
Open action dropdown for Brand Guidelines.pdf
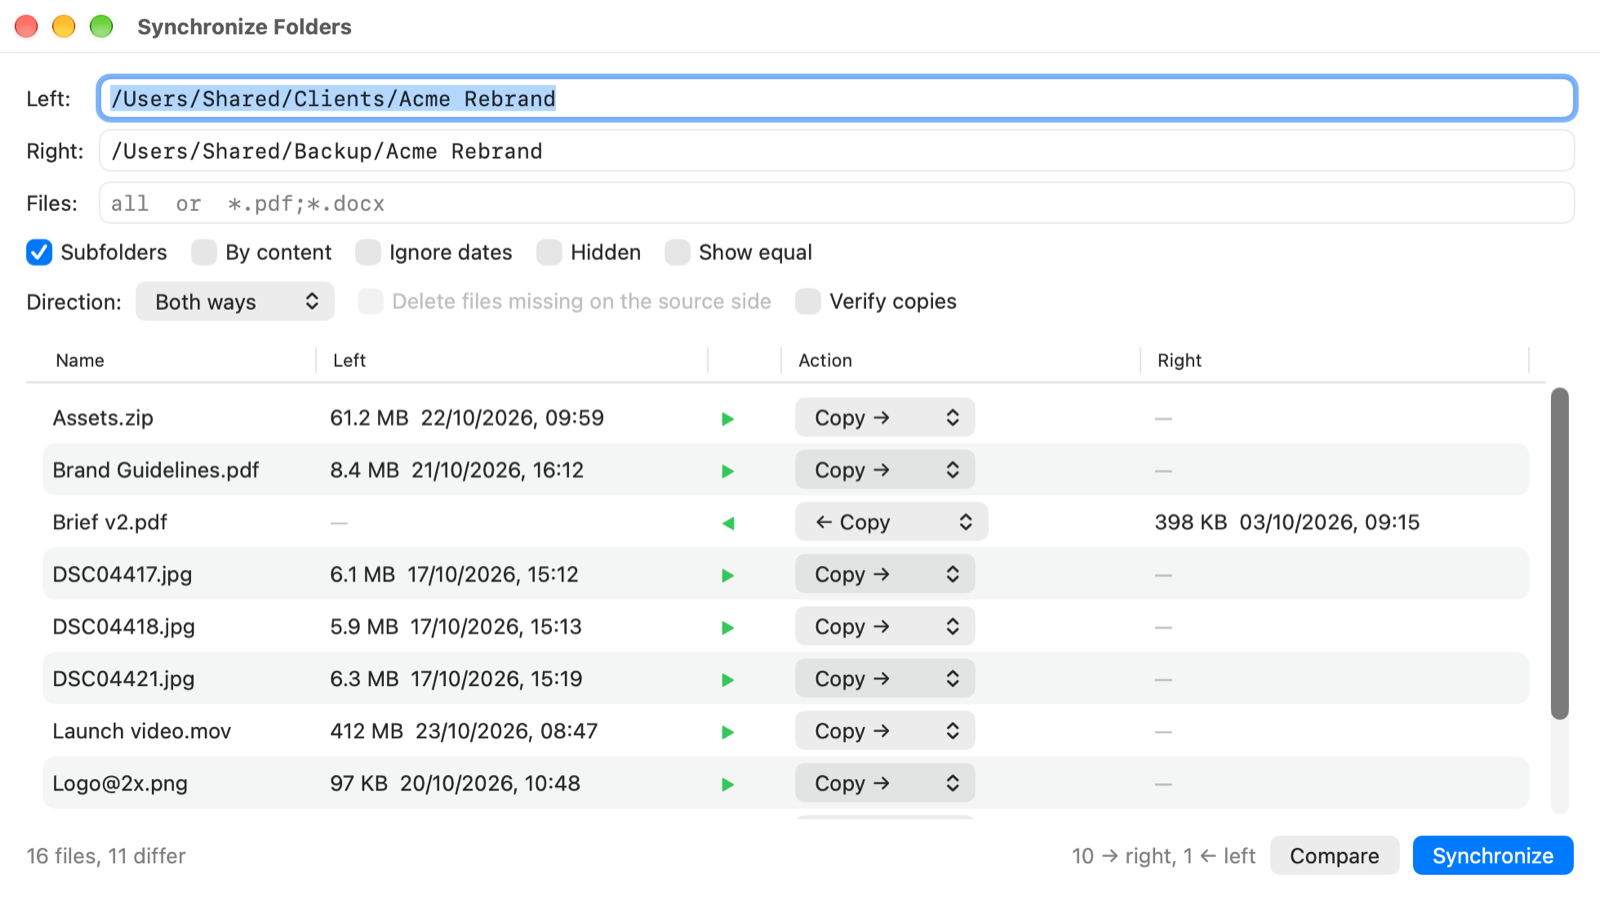885,470
